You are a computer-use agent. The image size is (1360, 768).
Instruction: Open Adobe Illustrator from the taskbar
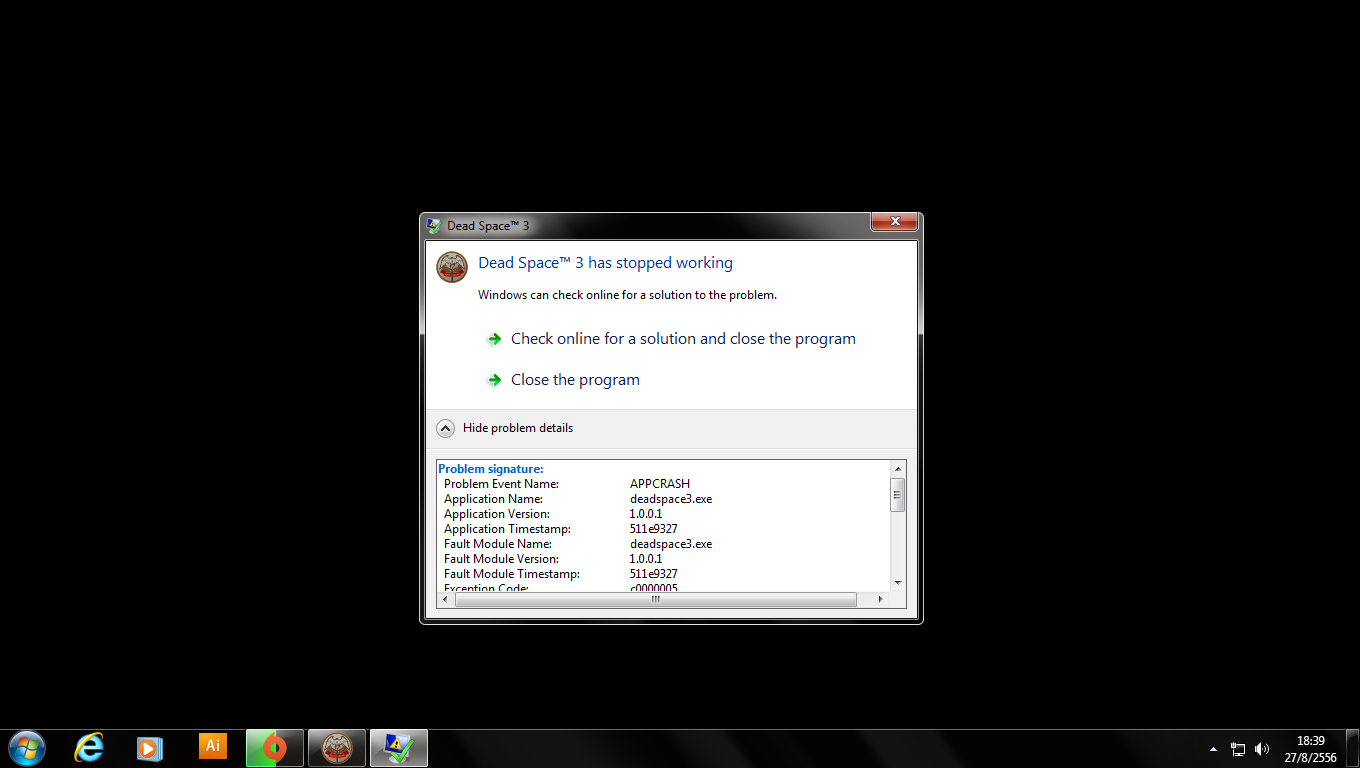(212, 746)
